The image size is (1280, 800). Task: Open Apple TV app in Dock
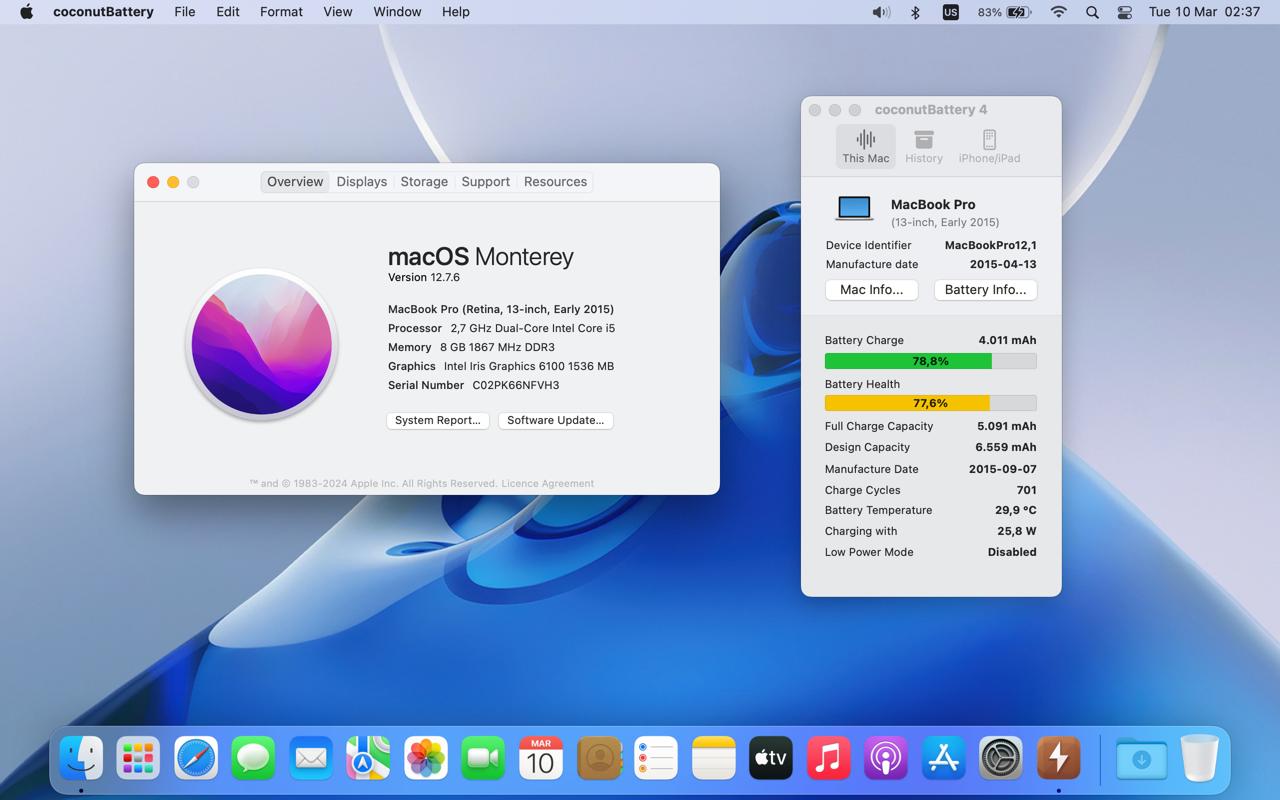(771, 758)
